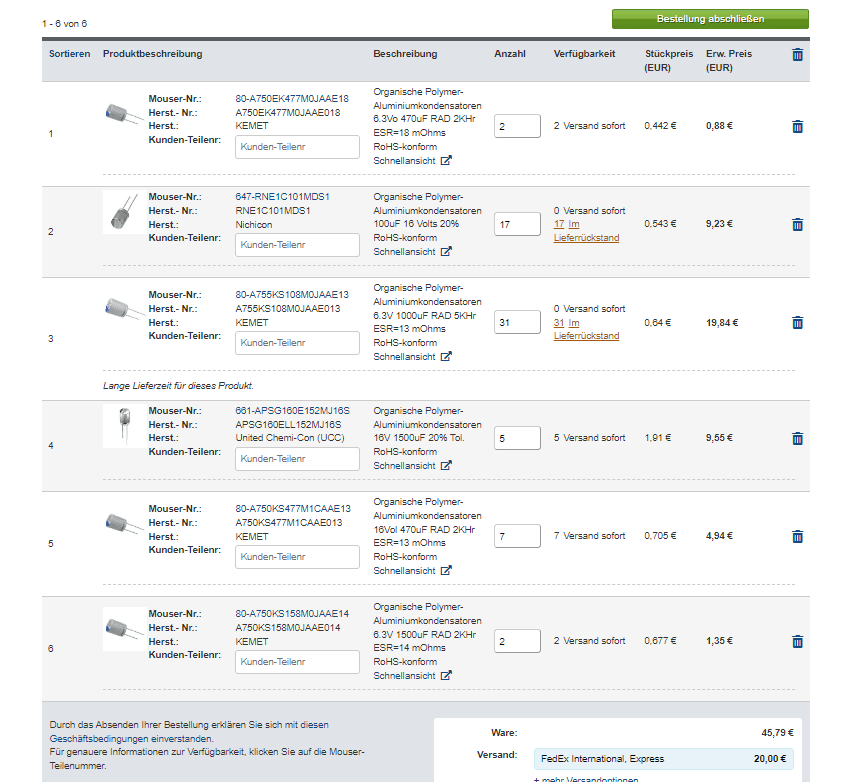Click 17 Im Lieferrückstand backorder link
This screenshot has height=782, width=863.
[x=586, y=231]
